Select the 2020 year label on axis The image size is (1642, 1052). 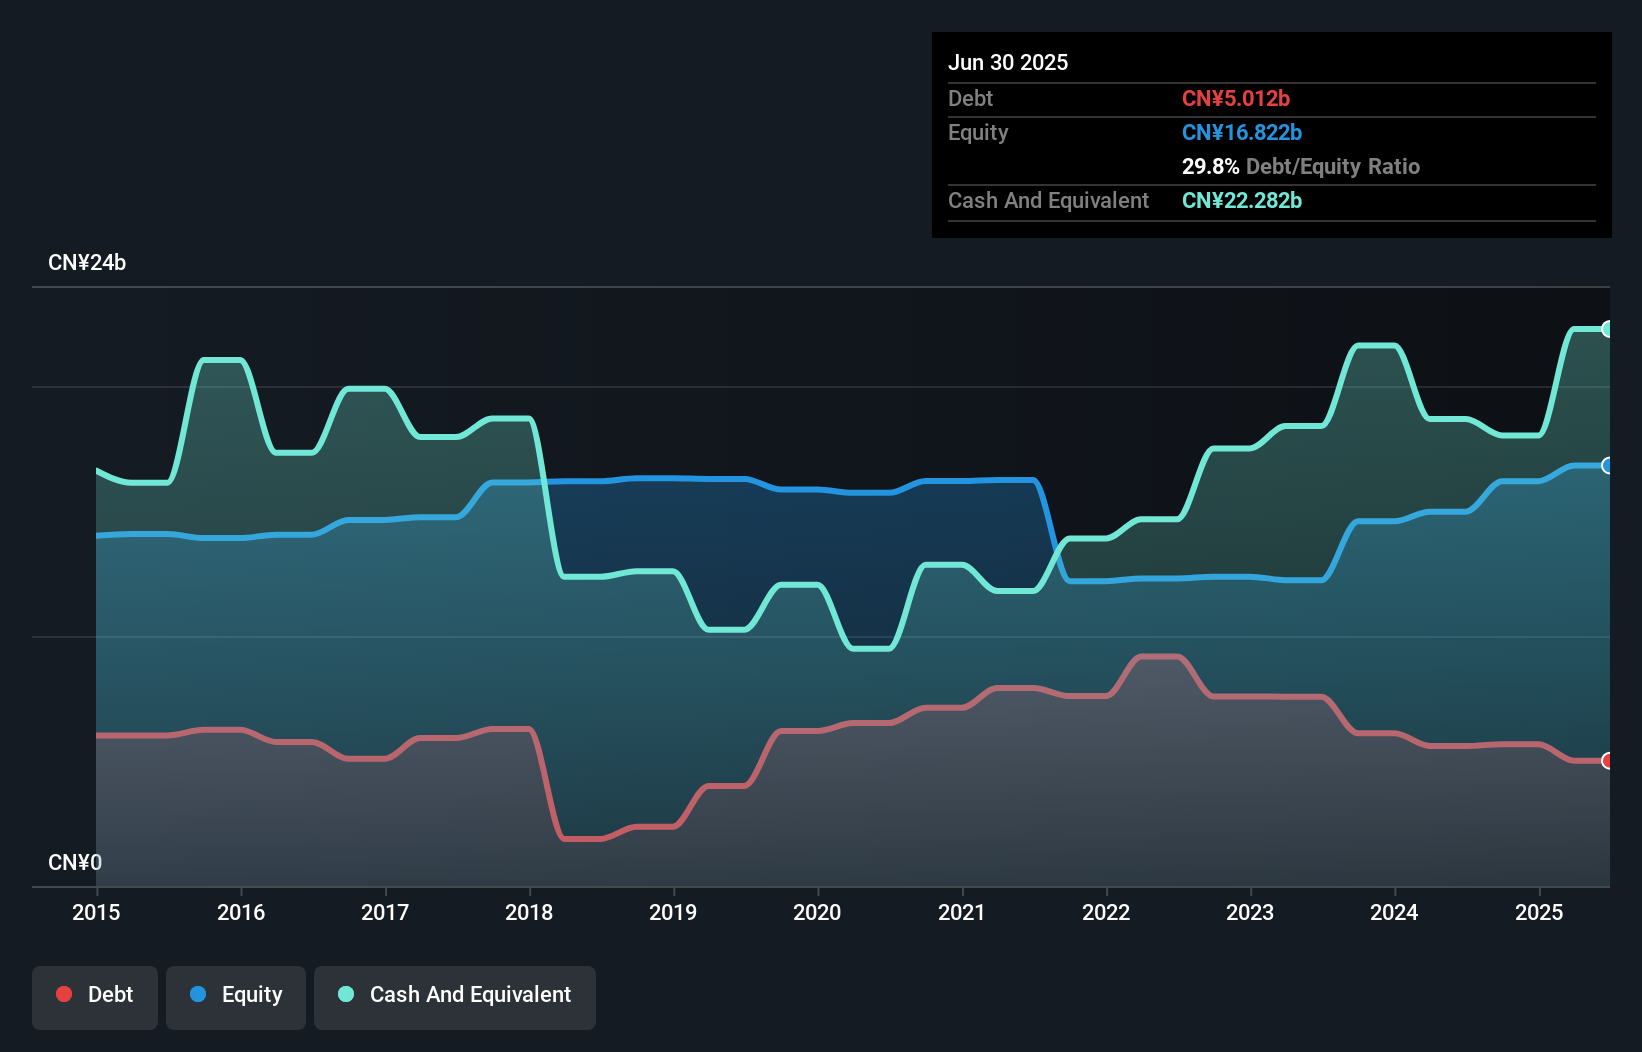click(817, 912)
